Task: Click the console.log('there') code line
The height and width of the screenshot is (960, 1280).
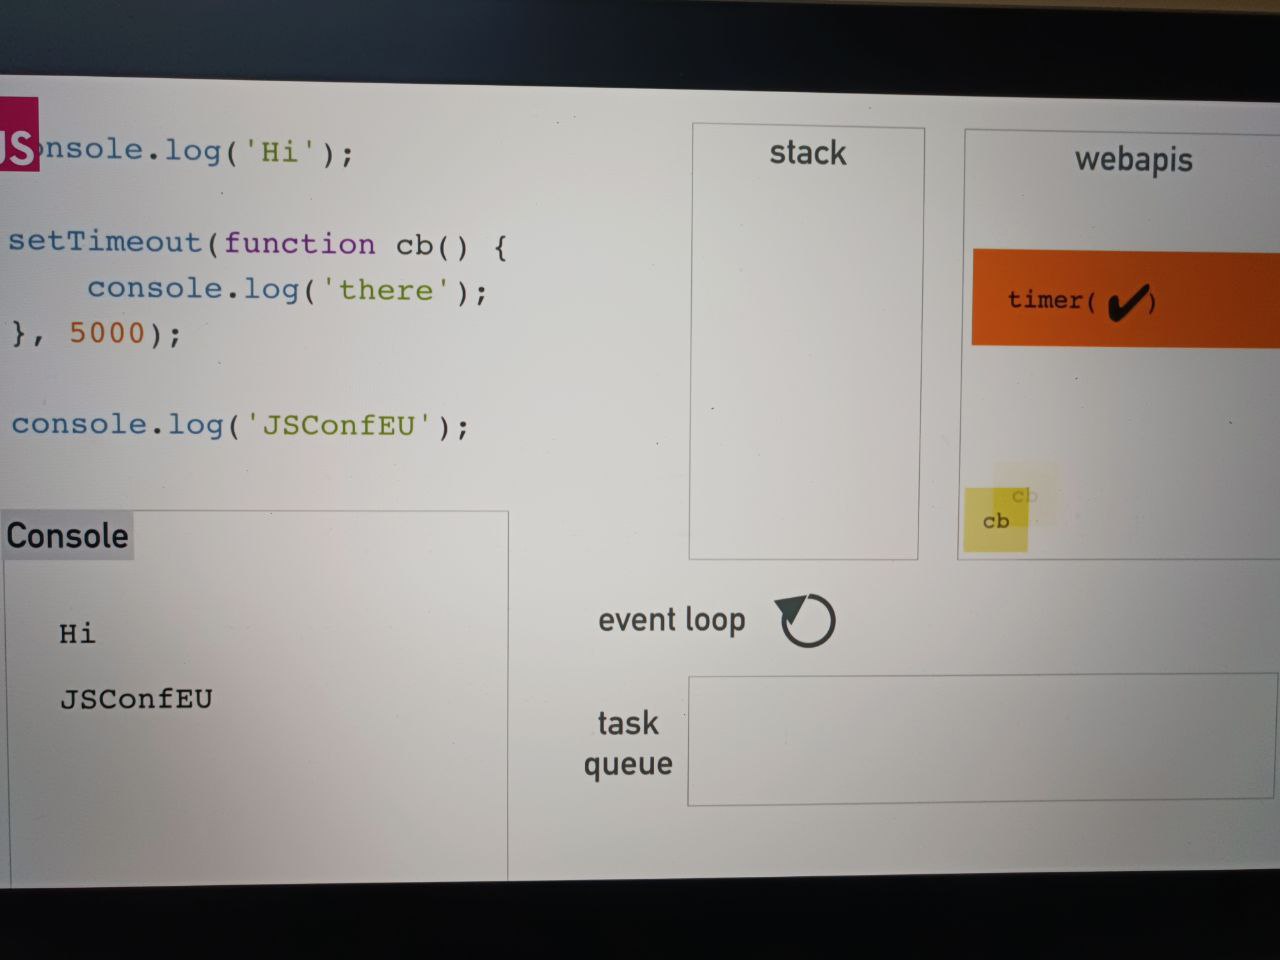Action: 287,290
